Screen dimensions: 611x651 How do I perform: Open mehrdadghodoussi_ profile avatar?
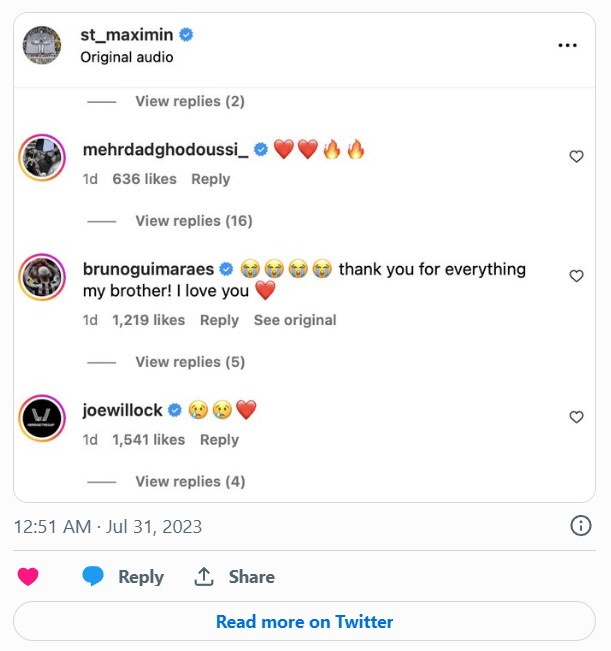click(42, 157)
